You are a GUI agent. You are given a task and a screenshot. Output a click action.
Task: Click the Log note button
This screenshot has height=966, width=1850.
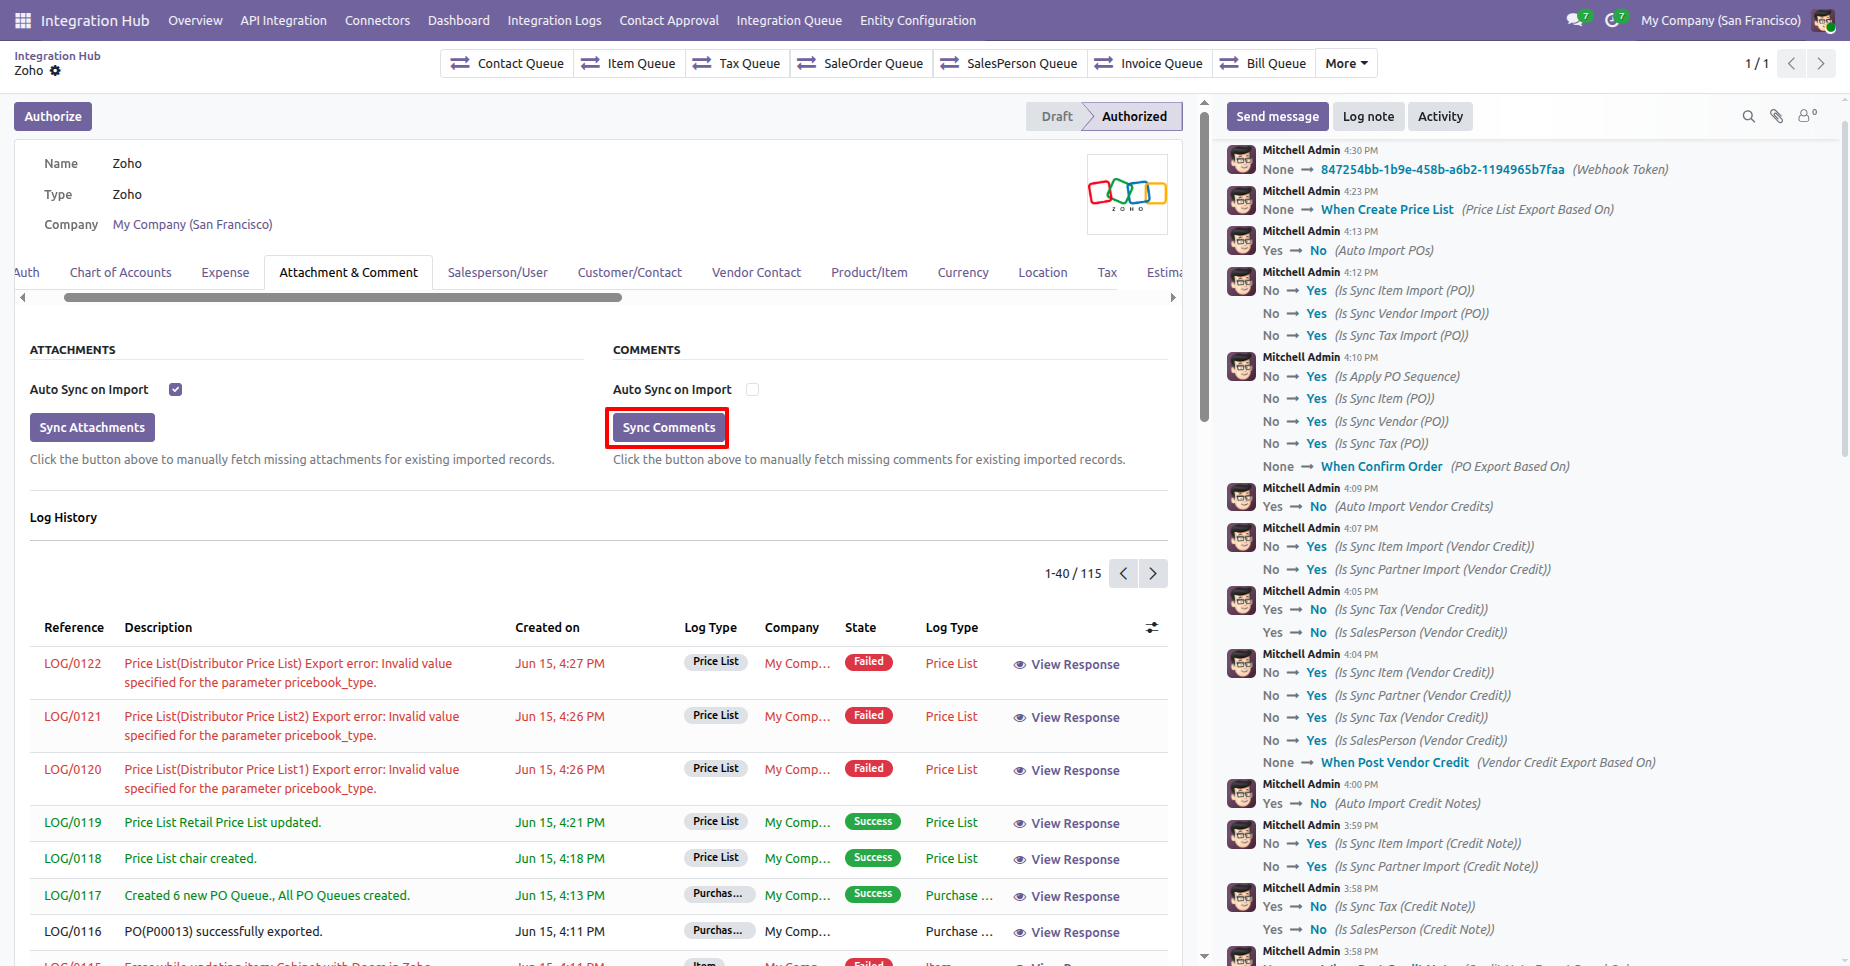pyautogui.click(x=1368, y=117)
